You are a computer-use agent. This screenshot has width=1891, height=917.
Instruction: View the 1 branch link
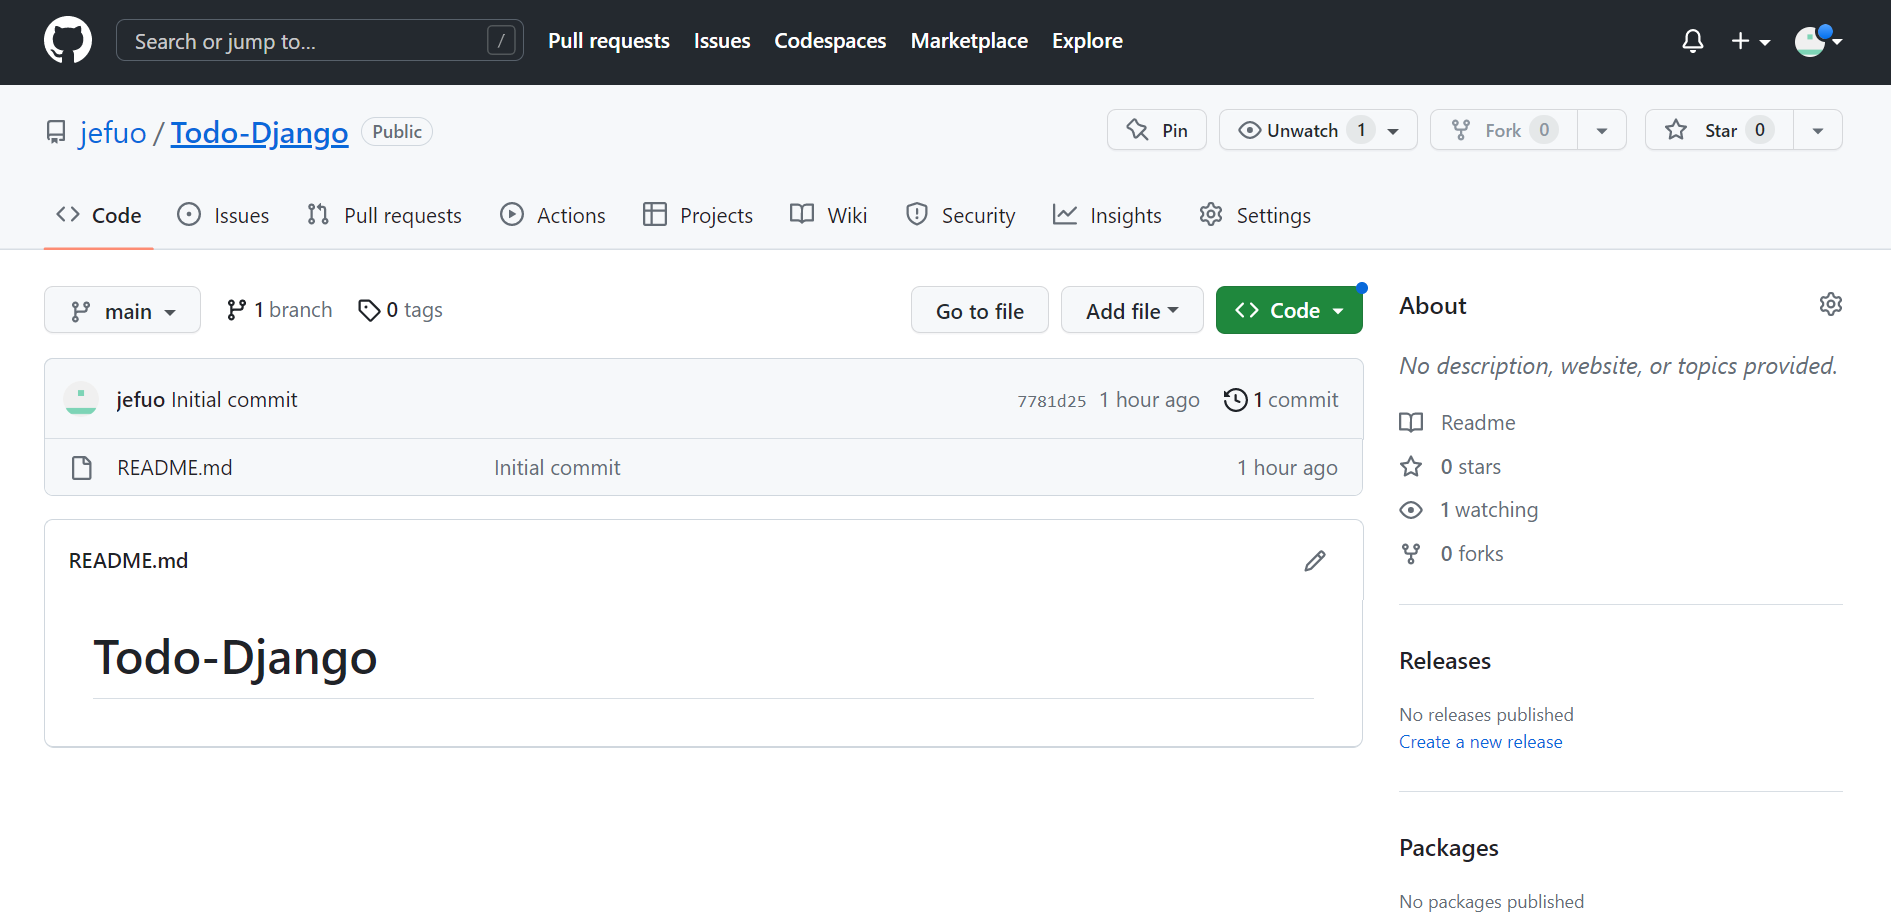(280, 311)
